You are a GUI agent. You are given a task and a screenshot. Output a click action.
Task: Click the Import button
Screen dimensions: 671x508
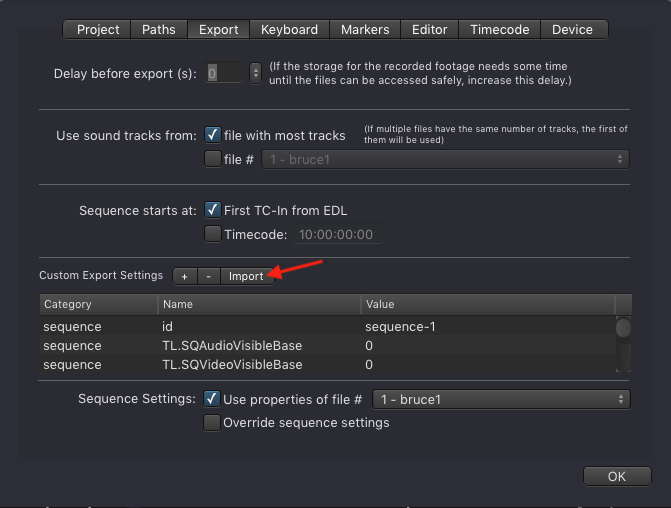coord(246,276)
